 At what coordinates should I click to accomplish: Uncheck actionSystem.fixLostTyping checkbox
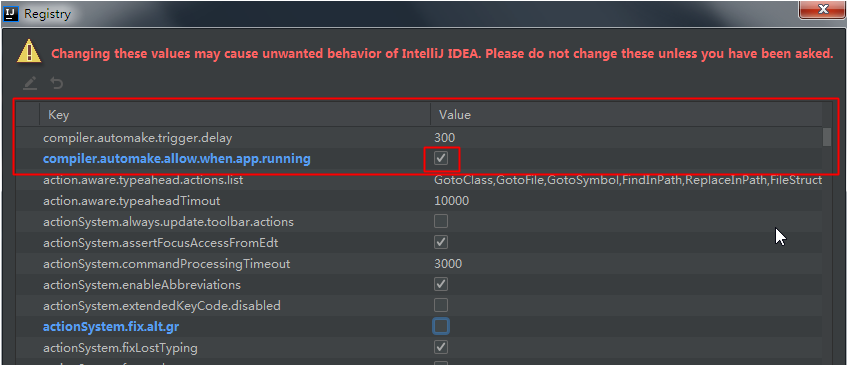tap(441, 347)
